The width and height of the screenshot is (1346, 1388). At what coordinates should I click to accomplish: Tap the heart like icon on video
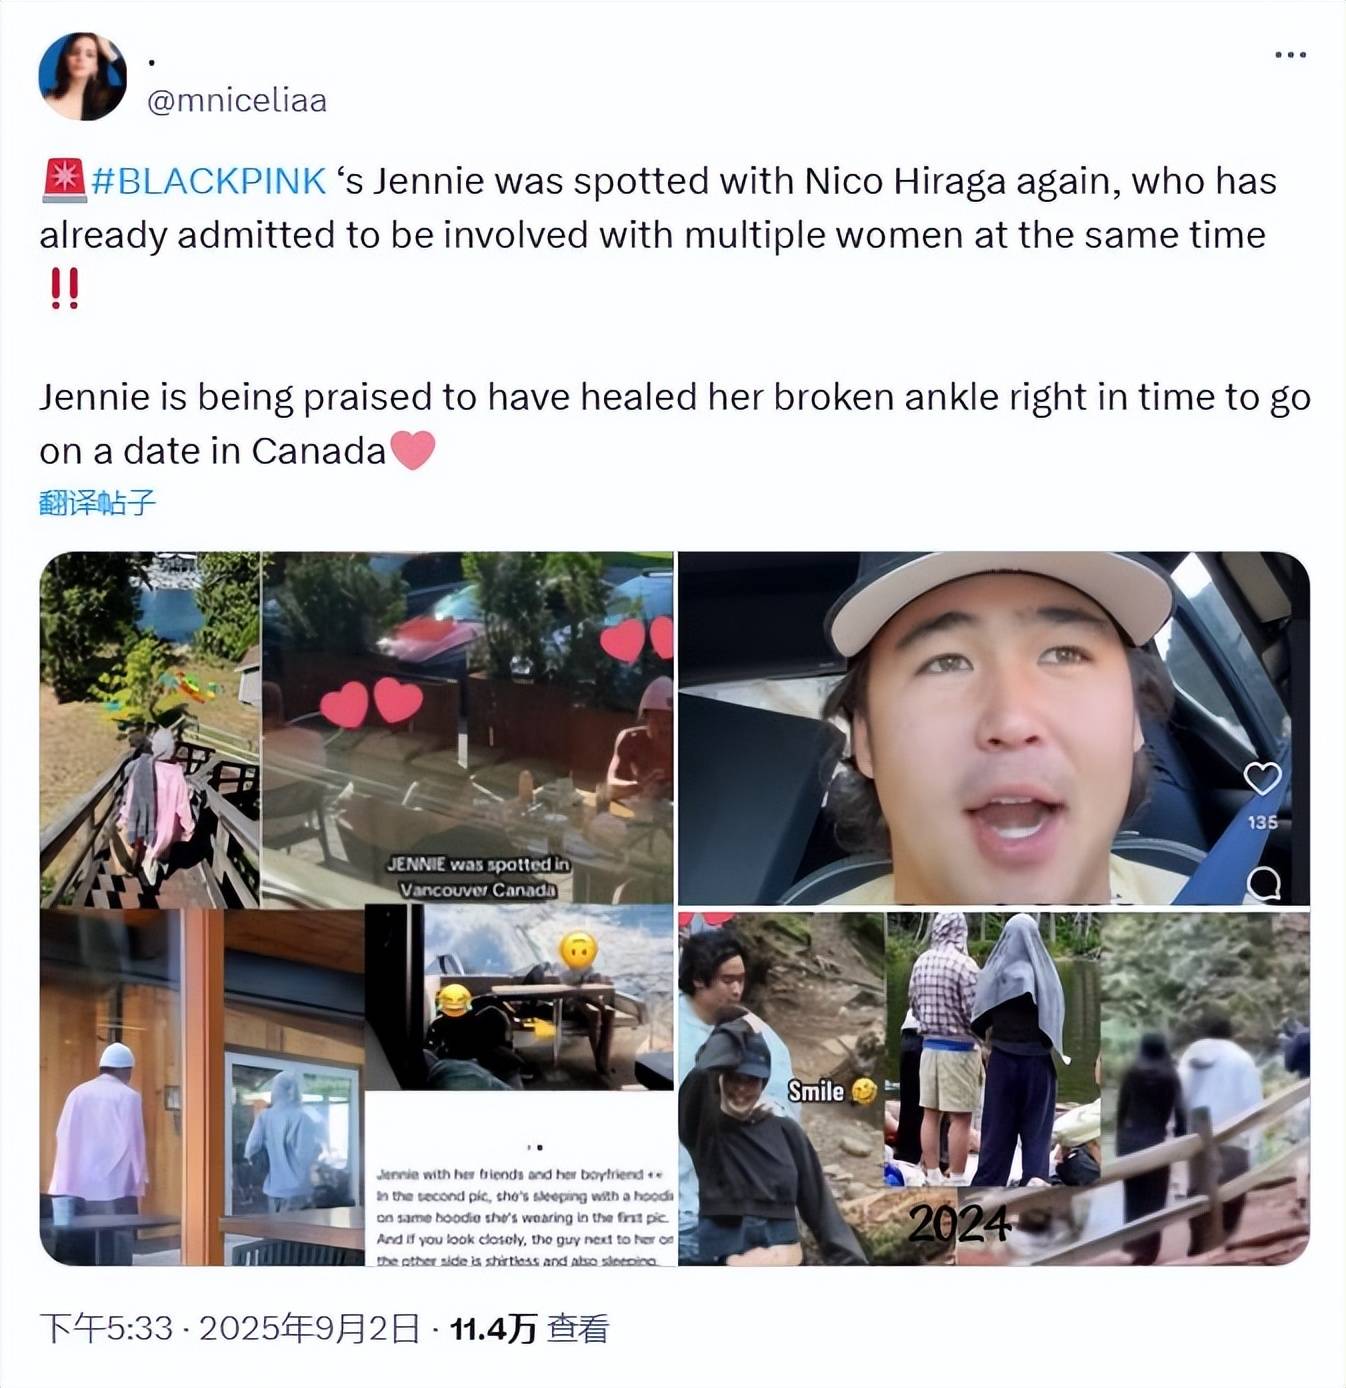point(1262,778)
